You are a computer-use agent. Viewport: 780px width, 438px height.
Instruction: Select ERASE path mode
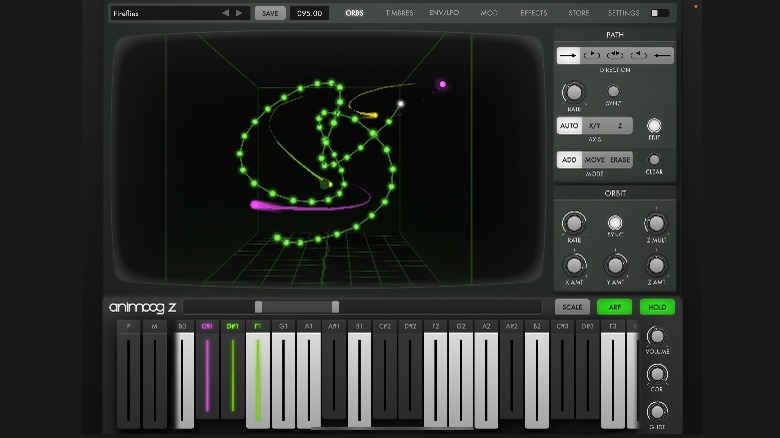click(620, 160)
